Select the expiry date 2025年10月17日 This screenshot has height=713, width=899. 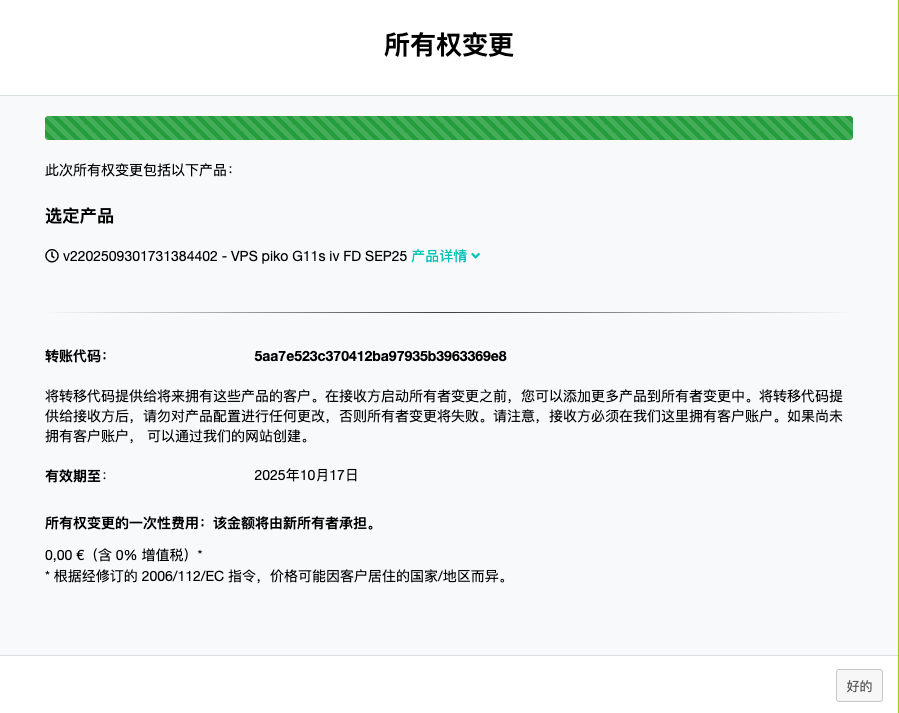point(306,476)
